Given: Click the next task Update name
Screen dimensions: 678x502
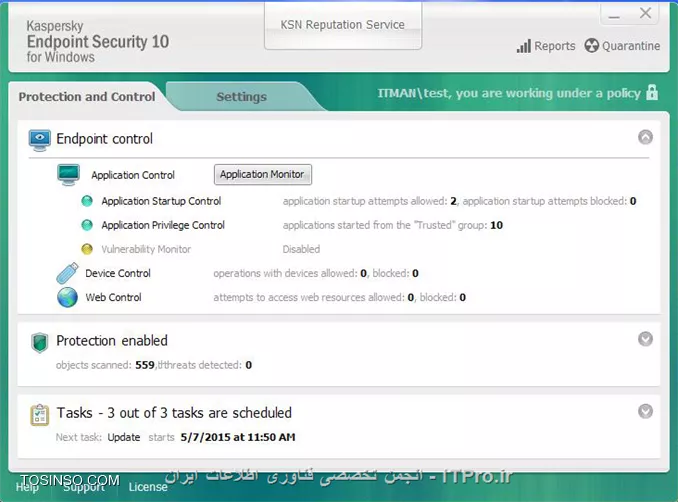Looking at the screenshot, I should point(124,437).
